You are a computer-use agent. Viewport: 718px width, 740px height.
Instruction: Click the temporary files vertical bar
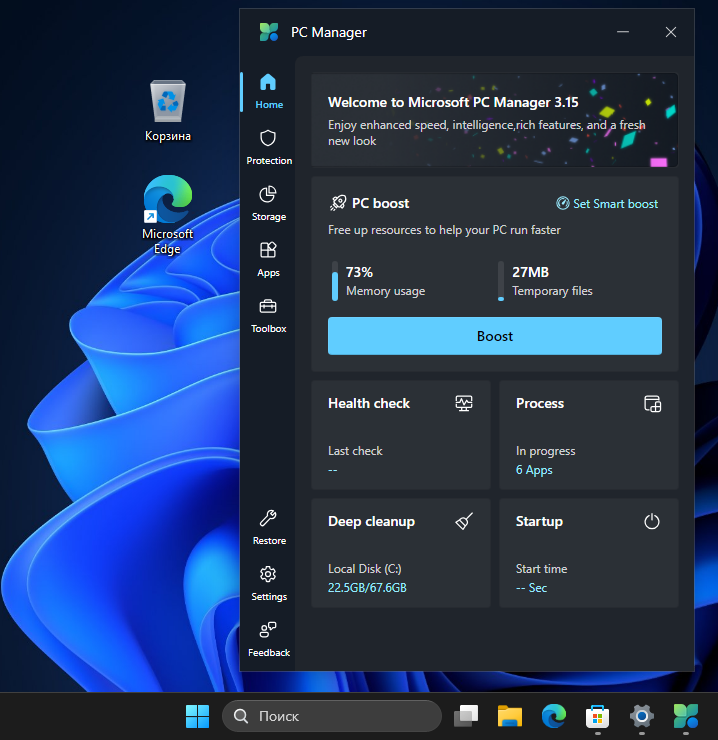pyautogui.click(x=501, y=281)
